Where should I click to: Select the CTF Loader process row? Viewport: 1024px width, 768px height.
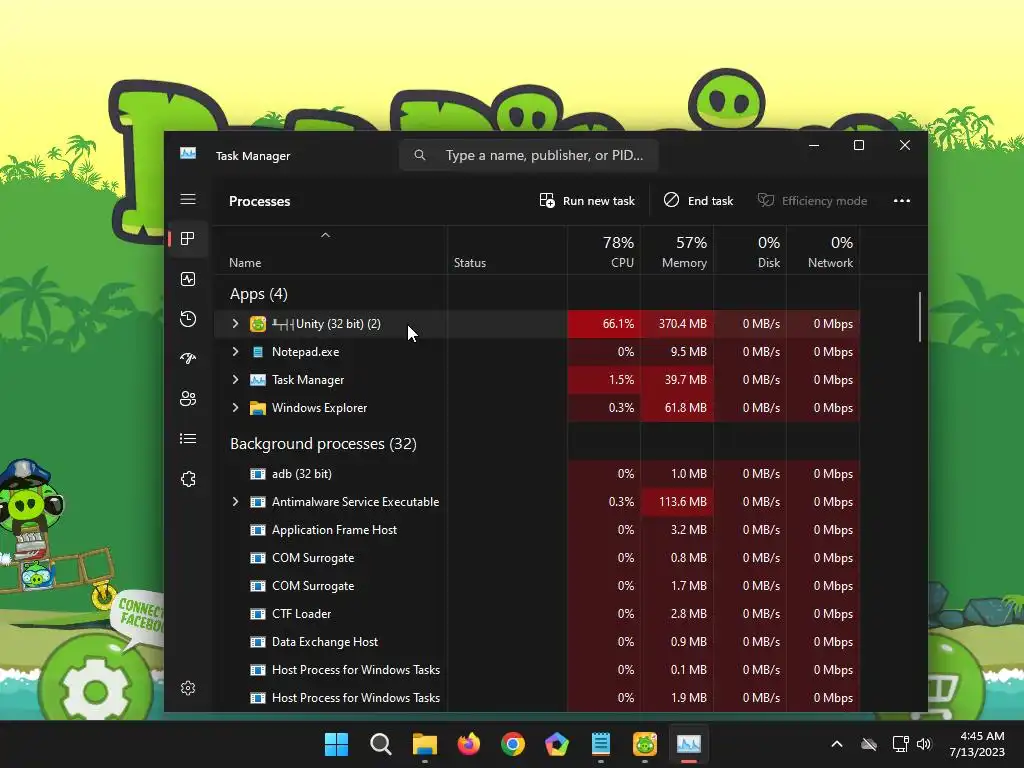tap(537, 614)
